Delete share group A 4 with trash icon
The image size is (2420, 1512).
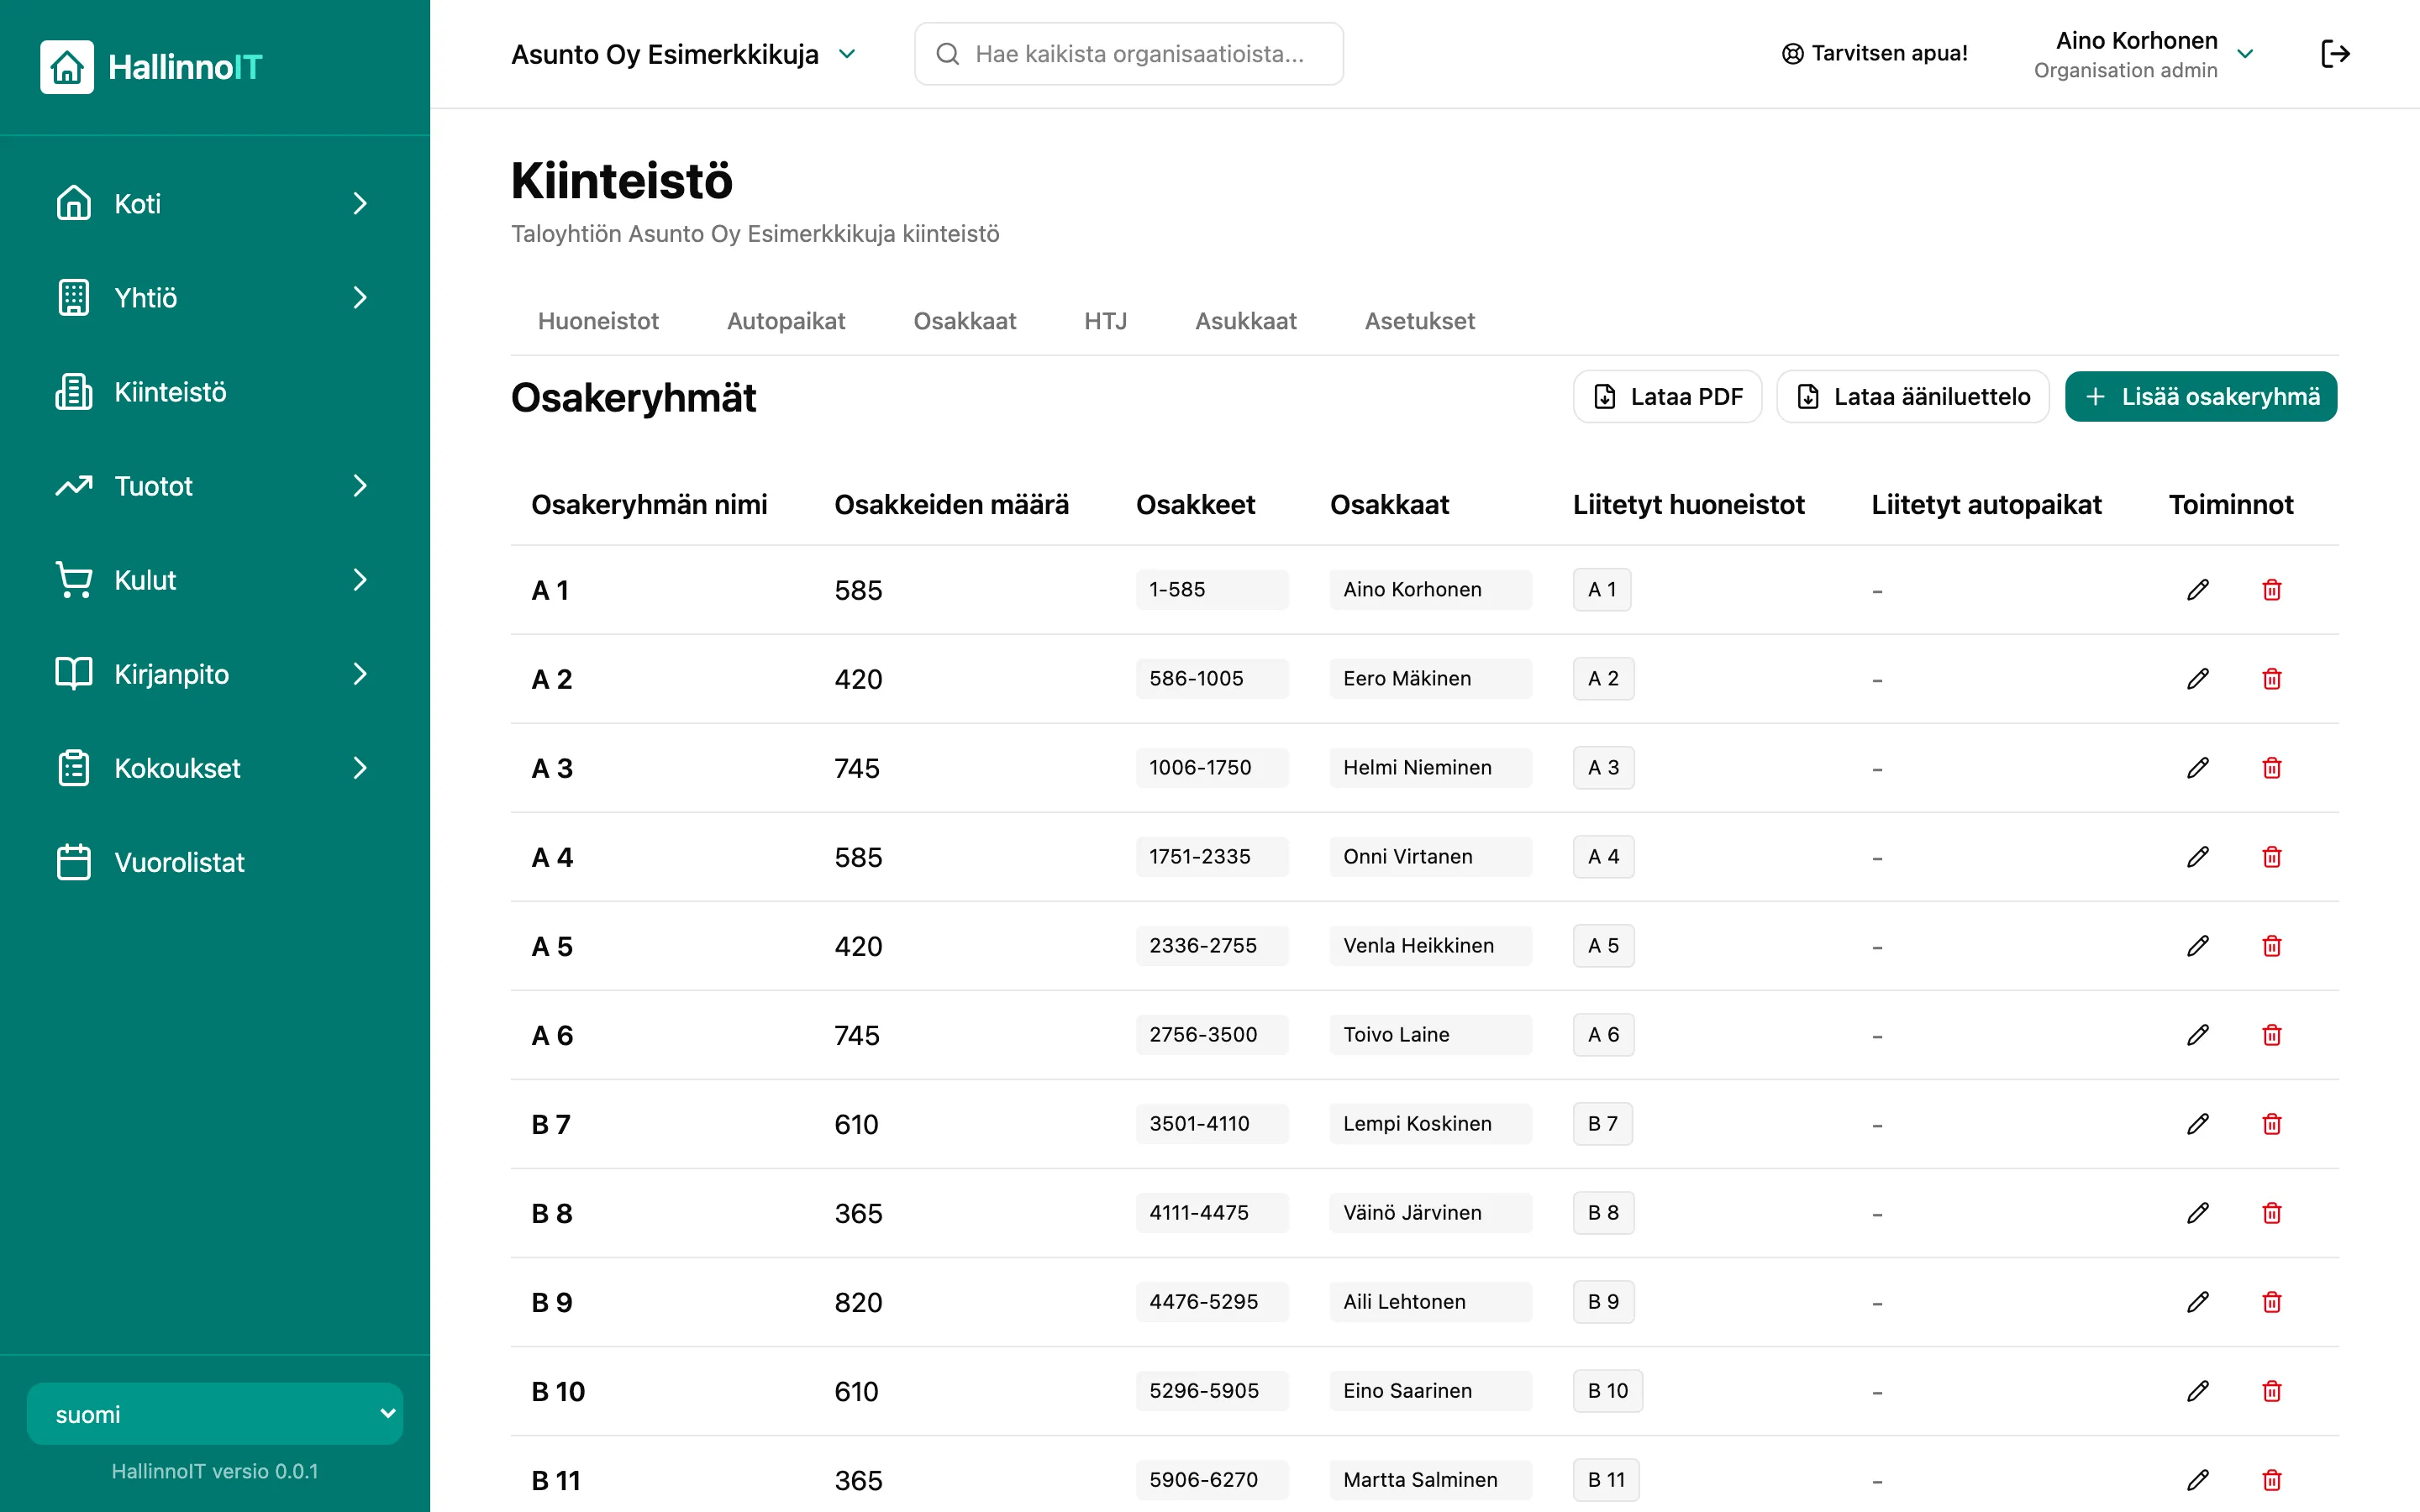click(x=2272, y=857)
